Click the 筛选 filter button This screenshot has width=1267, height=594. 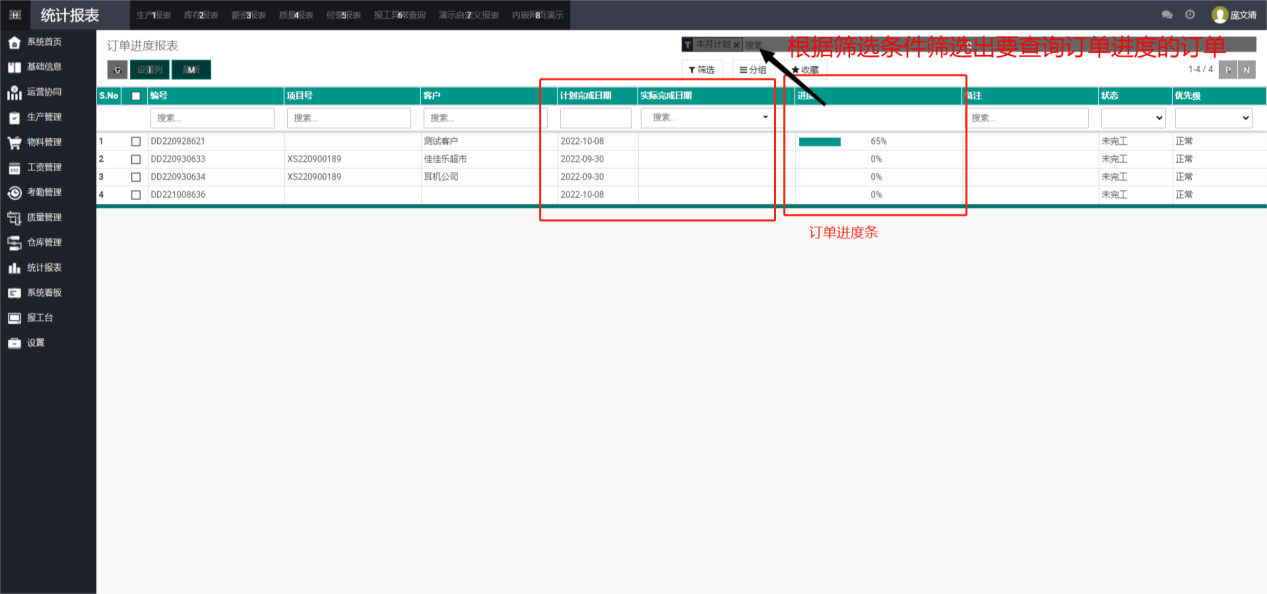click(x=702, y=70)
